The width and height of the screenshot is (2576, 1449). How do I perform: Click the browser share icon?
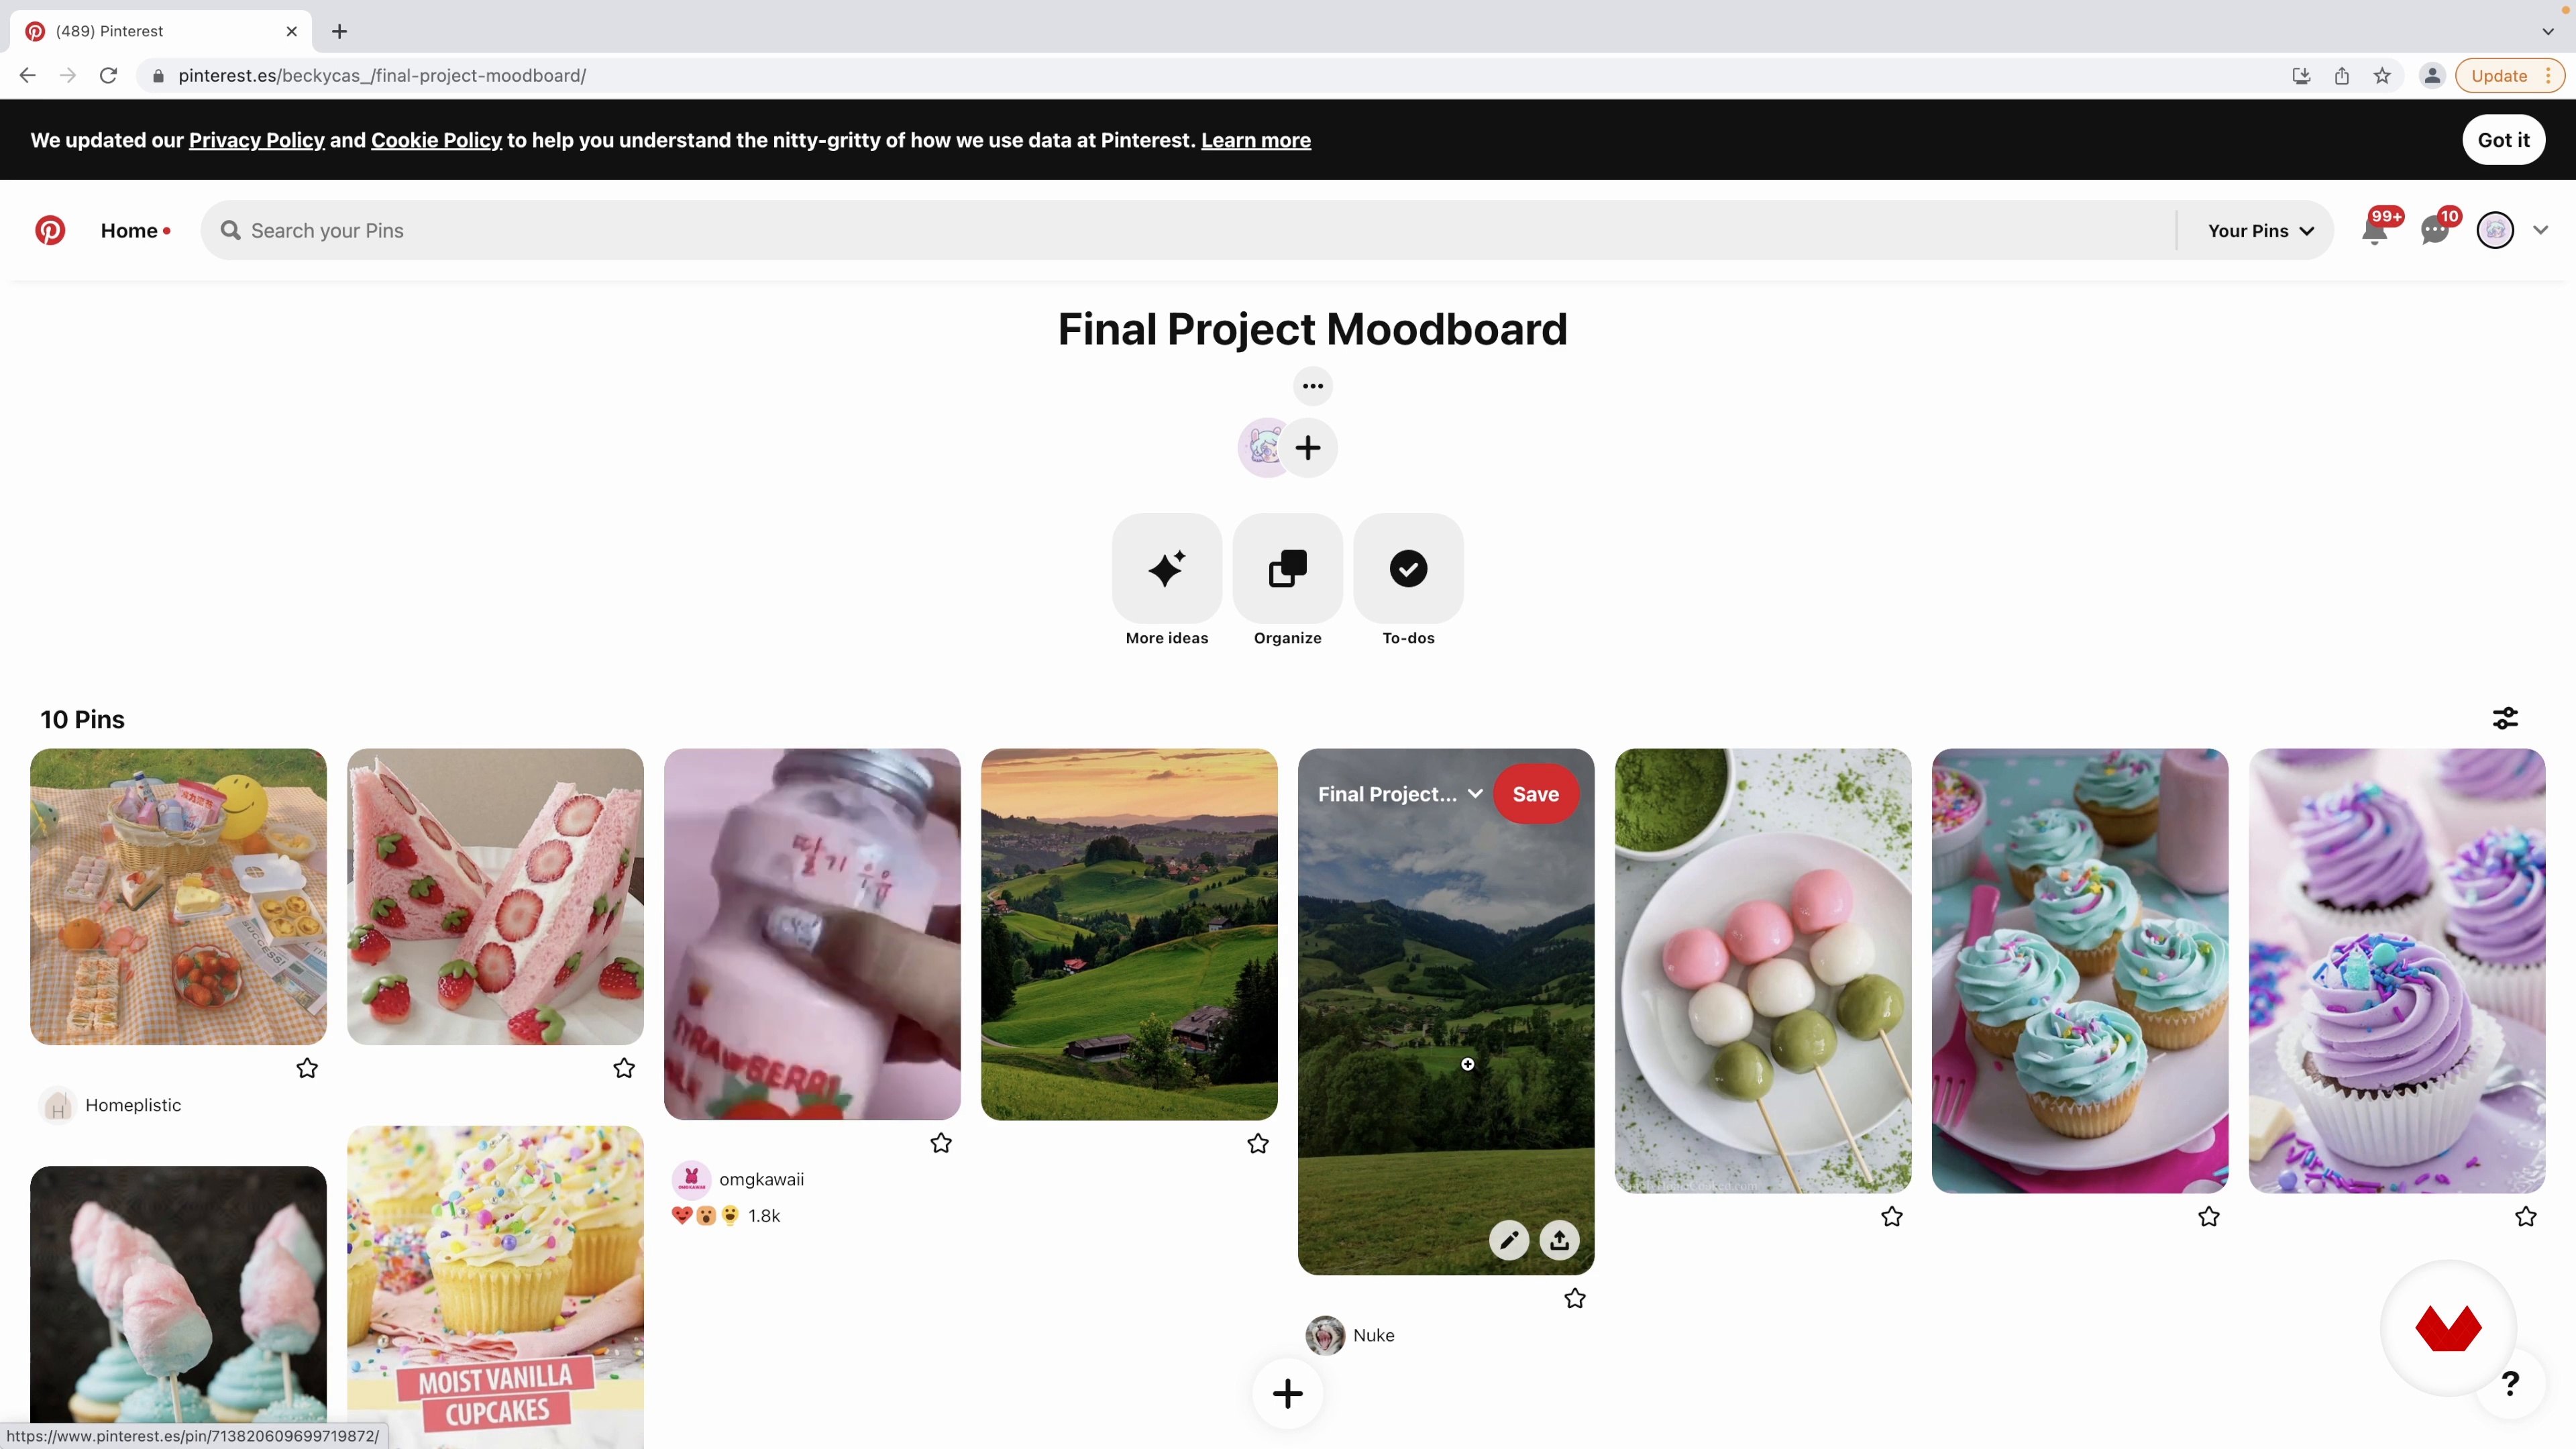pyautogui.click(x=2342, y=76)
